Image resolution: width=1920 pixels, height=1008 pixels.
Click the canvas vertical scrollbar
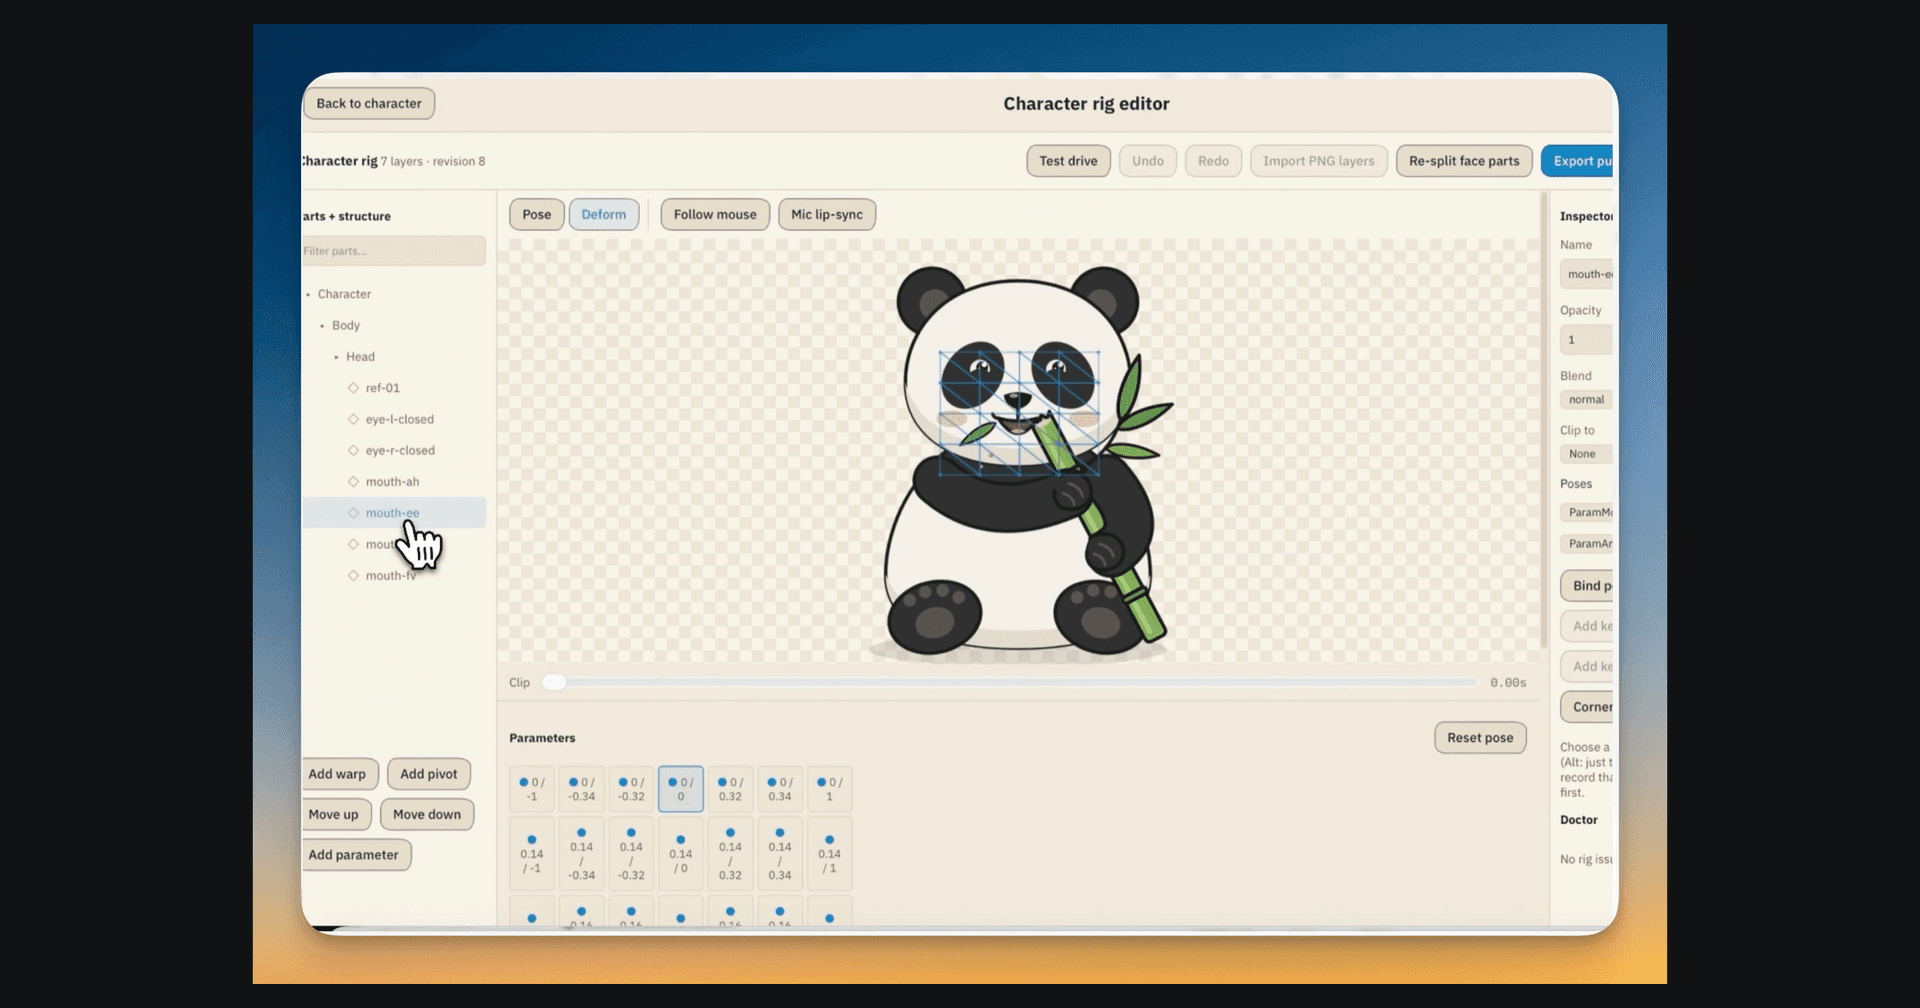click(x=1544, y=420)
